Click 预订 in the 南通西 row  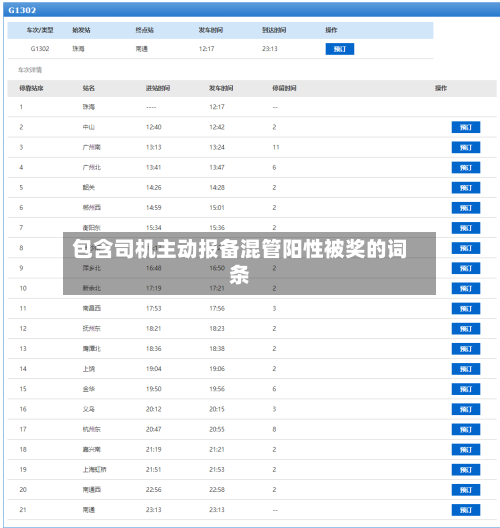pyautogui.click(x=466, y=490)
